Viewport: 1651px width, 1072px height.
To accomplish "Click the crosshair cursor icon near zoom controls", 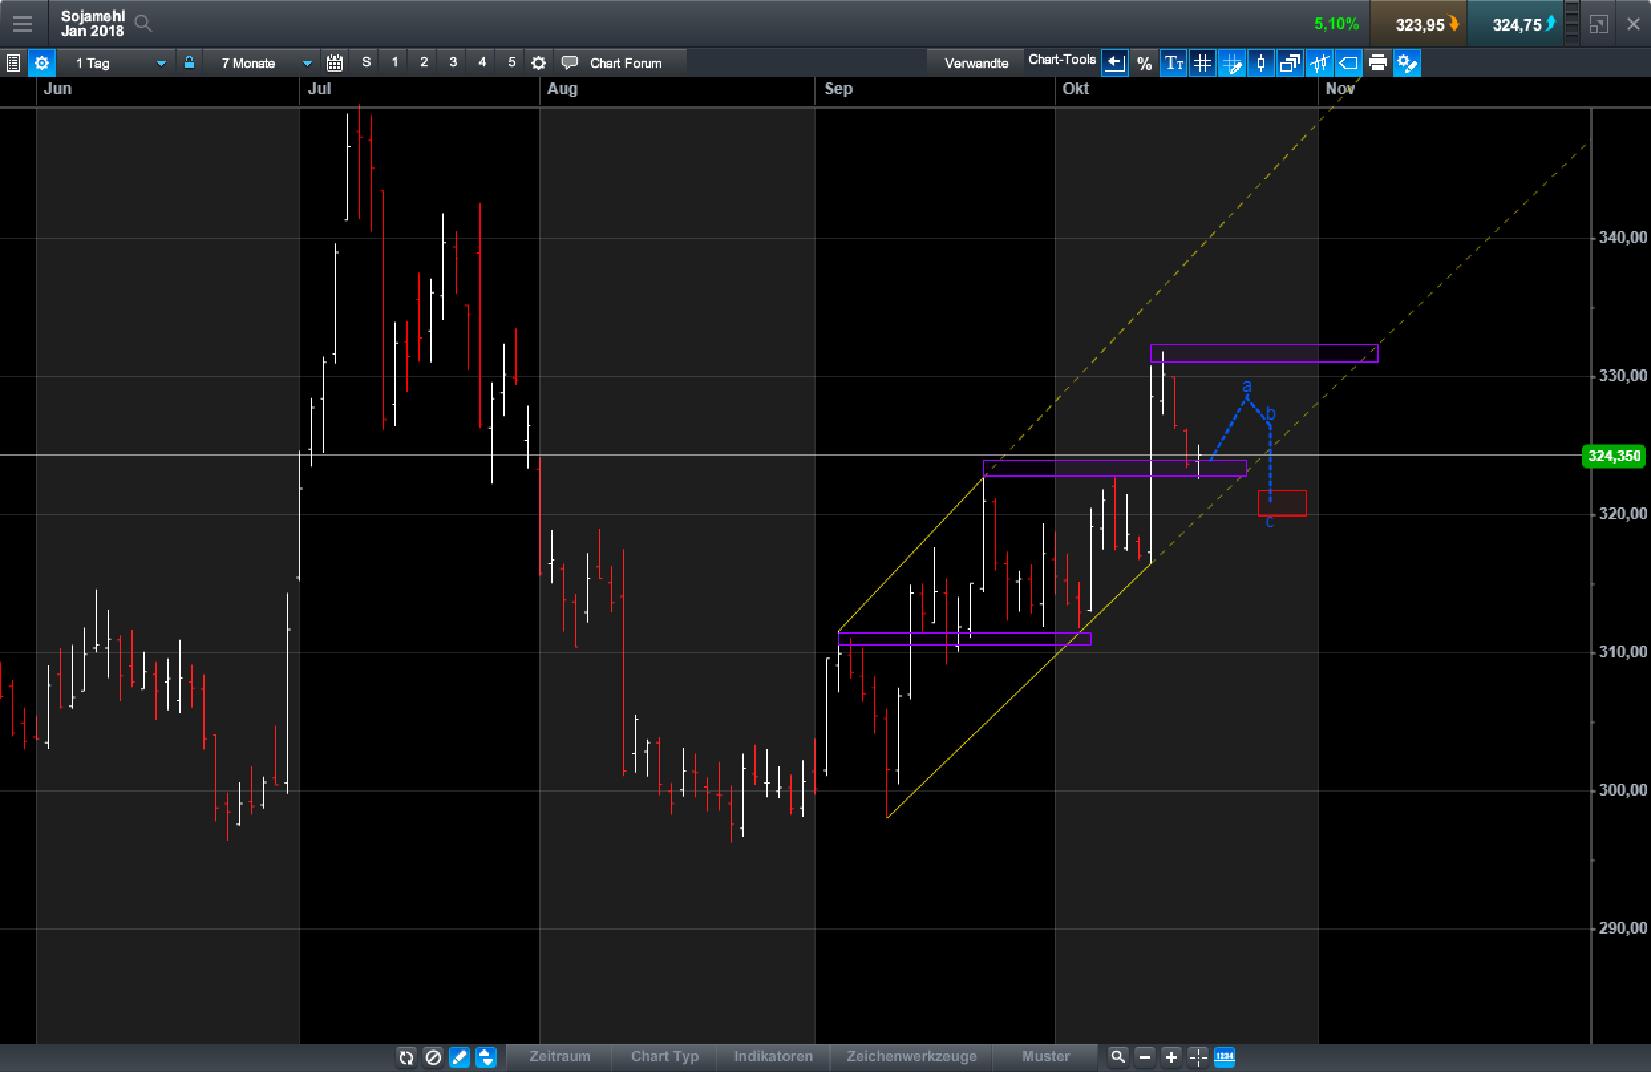I will 1197,1057.
